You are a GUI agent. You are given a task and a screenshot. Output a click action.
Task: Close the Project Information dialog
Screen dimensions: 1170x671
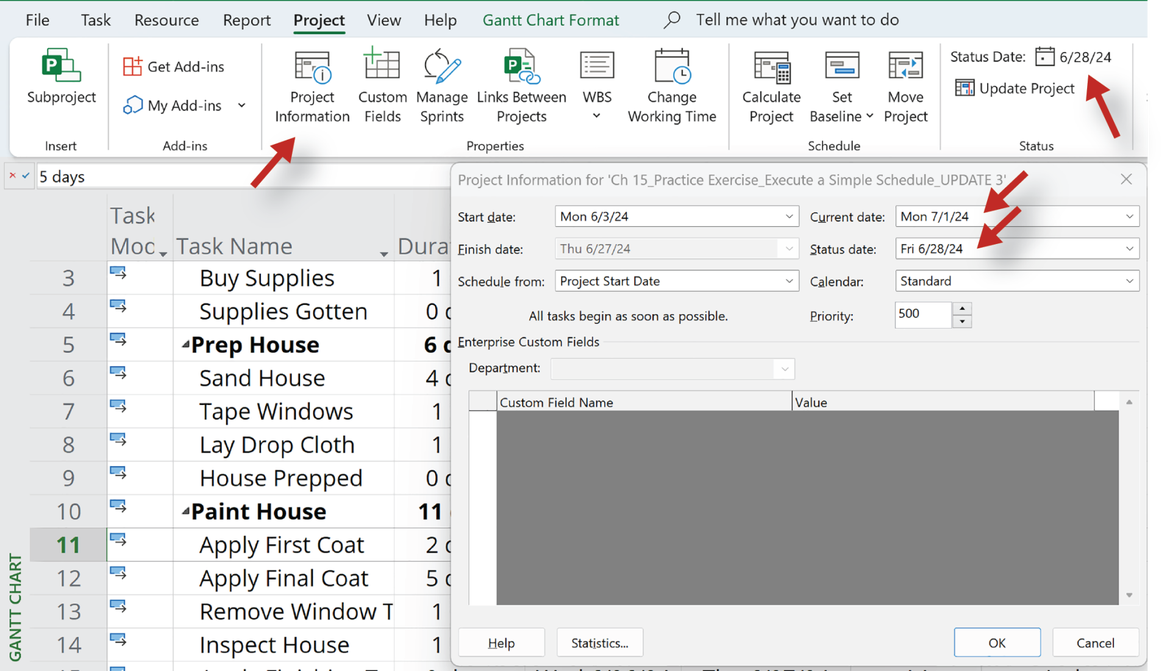tap(1126, 179)
